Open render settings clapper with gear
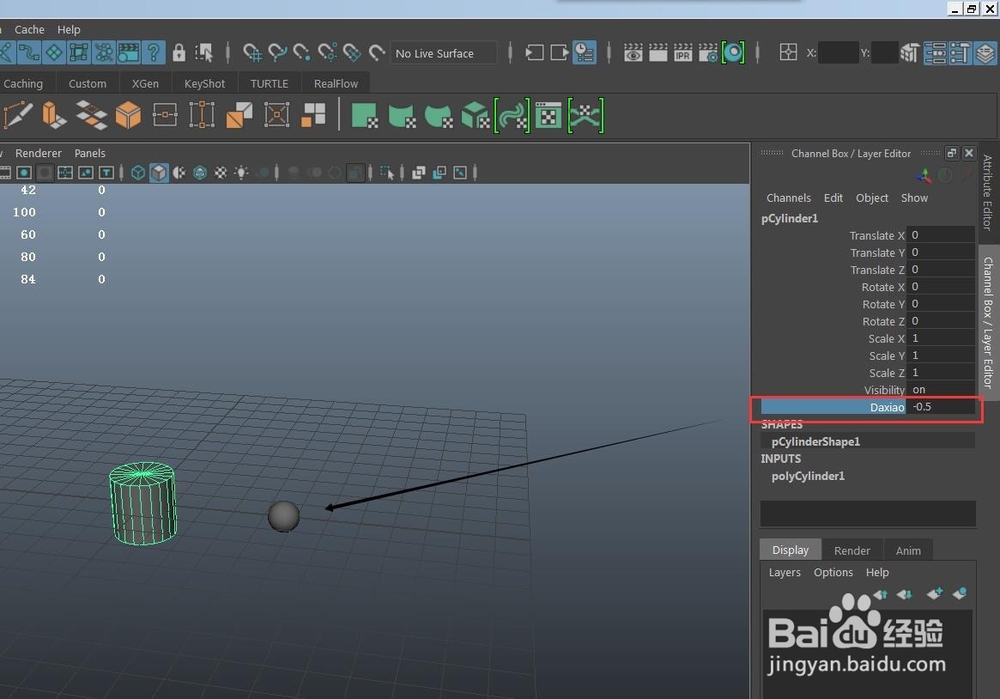Screen dimensions: 1000x699 click(x=708, y=53)
